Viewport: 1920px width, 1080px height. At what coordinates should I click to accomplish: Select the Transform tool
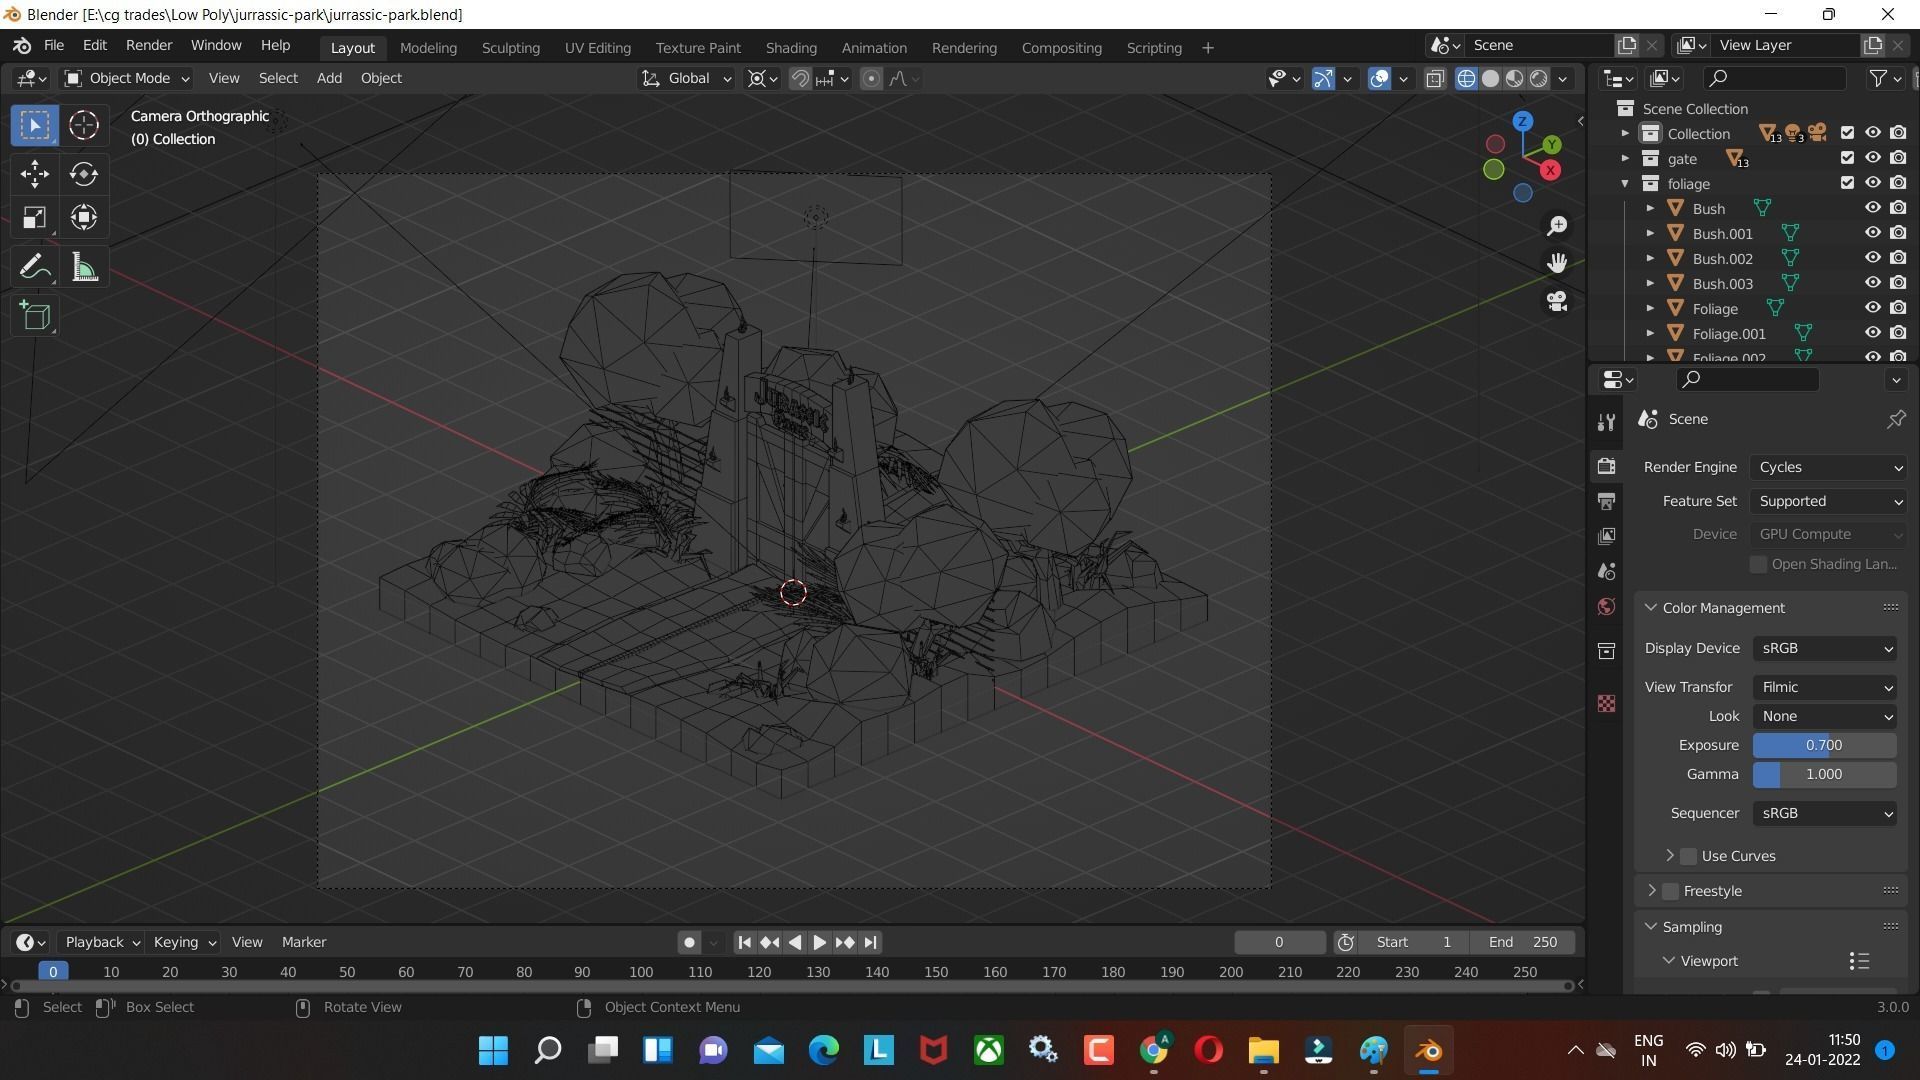click(x=84, y=218)
